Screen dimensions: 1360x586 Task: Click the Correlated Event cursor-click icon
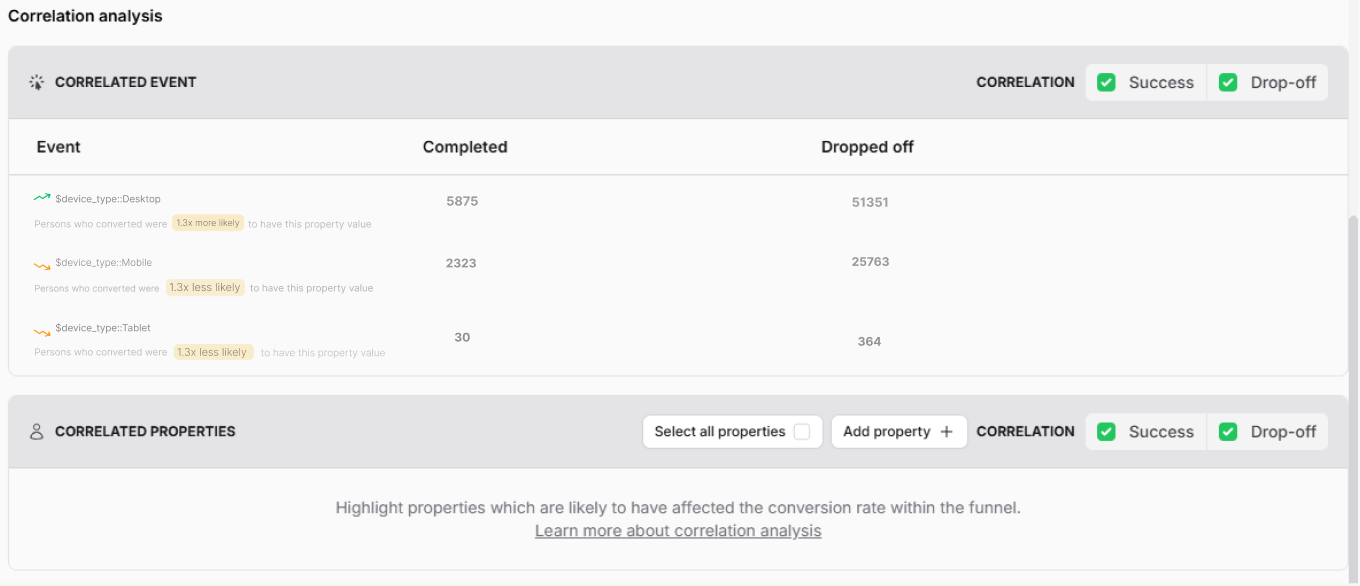[37, 82]
